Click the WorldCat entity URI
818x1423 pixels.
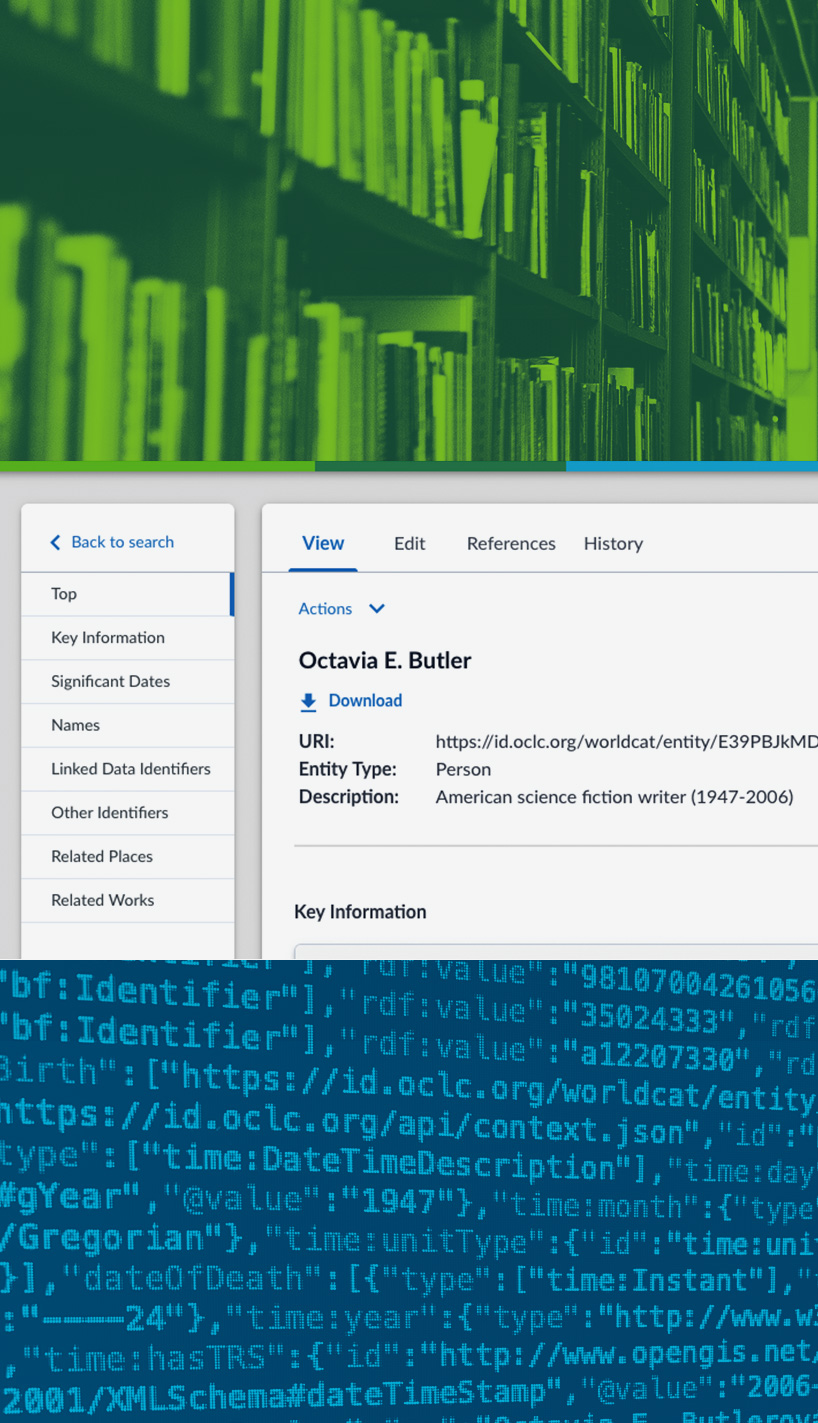[626, 742]
